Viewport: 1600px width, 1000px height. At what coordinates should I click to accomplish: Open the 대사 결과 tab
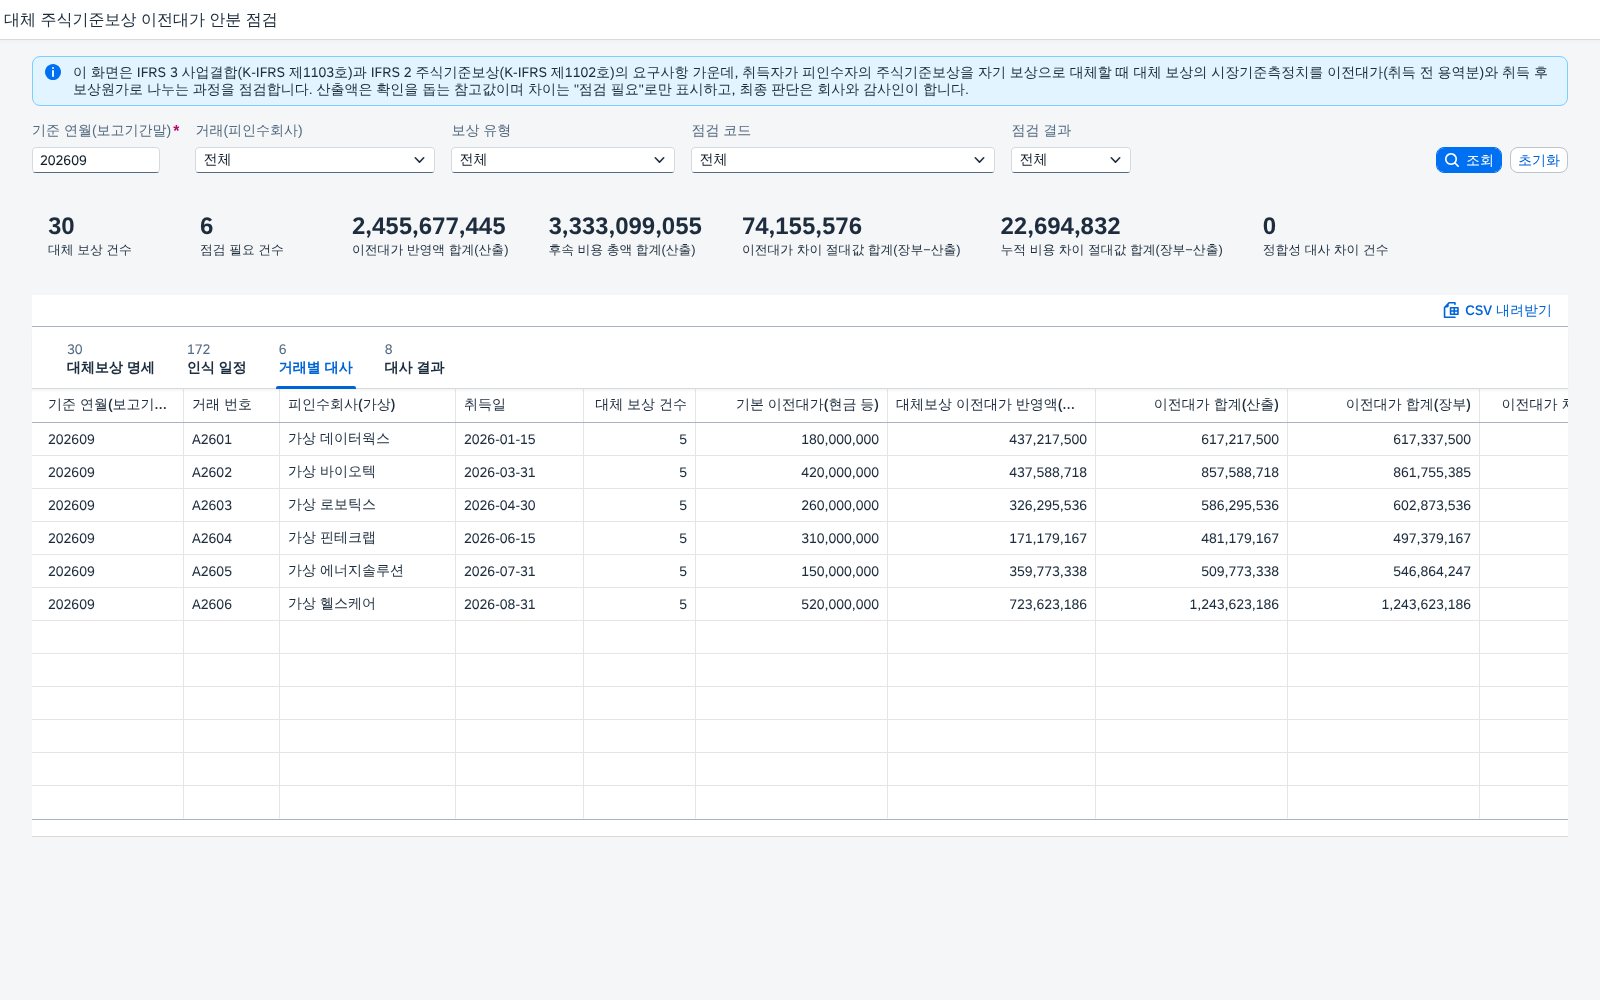[x=414, y=359]
